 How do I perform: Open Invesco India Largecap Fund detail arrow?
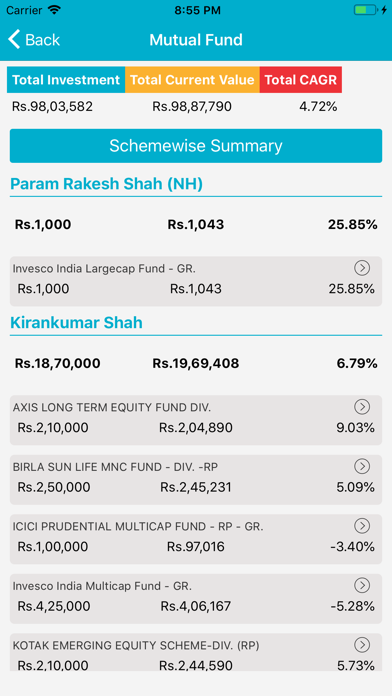coord(362,268)
